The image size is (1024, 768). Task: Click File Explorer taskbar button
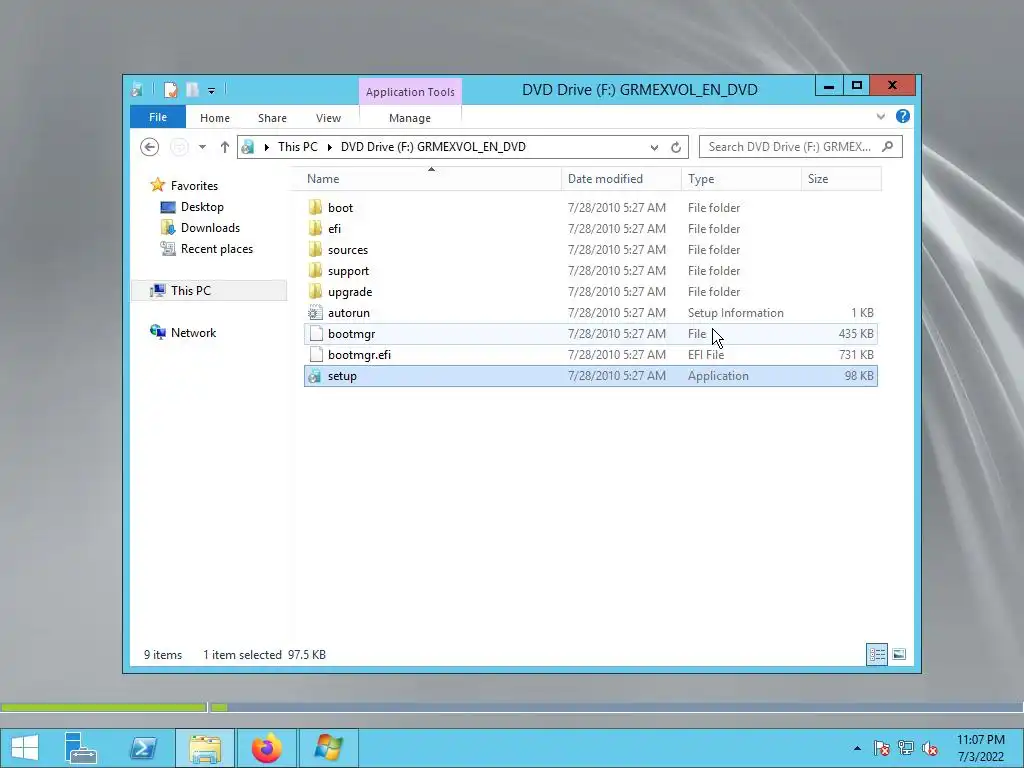(204, 748)
